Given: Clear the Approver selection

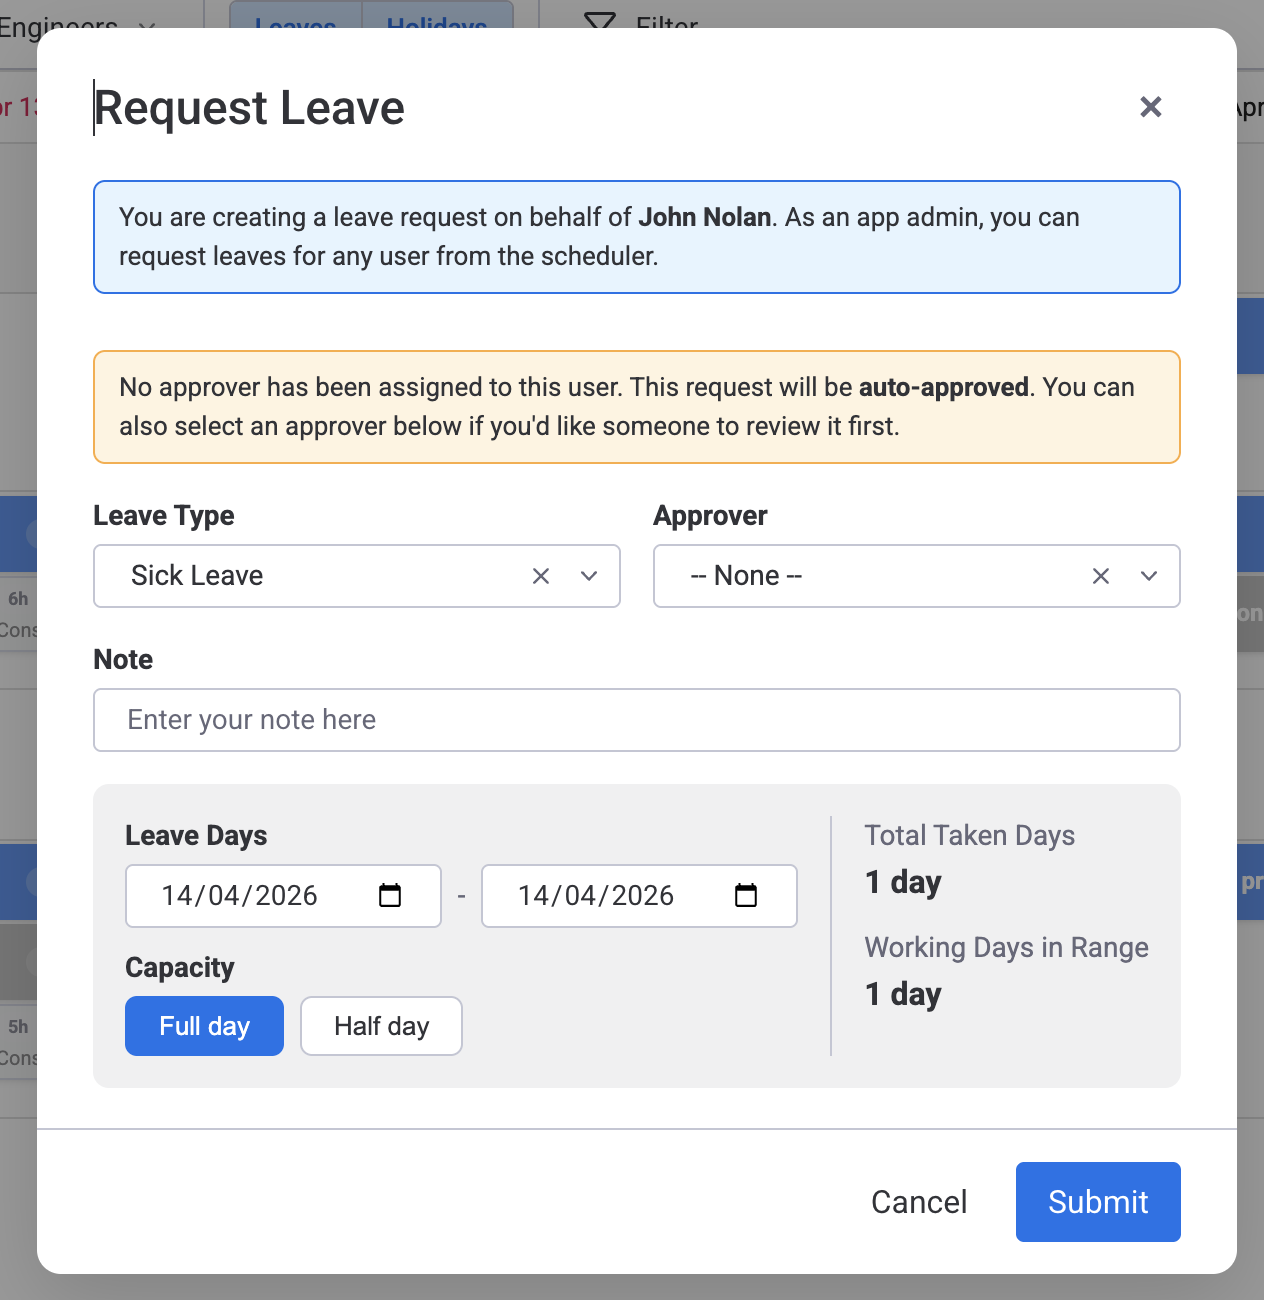Looking at the screenshot, I should 1100,576.
